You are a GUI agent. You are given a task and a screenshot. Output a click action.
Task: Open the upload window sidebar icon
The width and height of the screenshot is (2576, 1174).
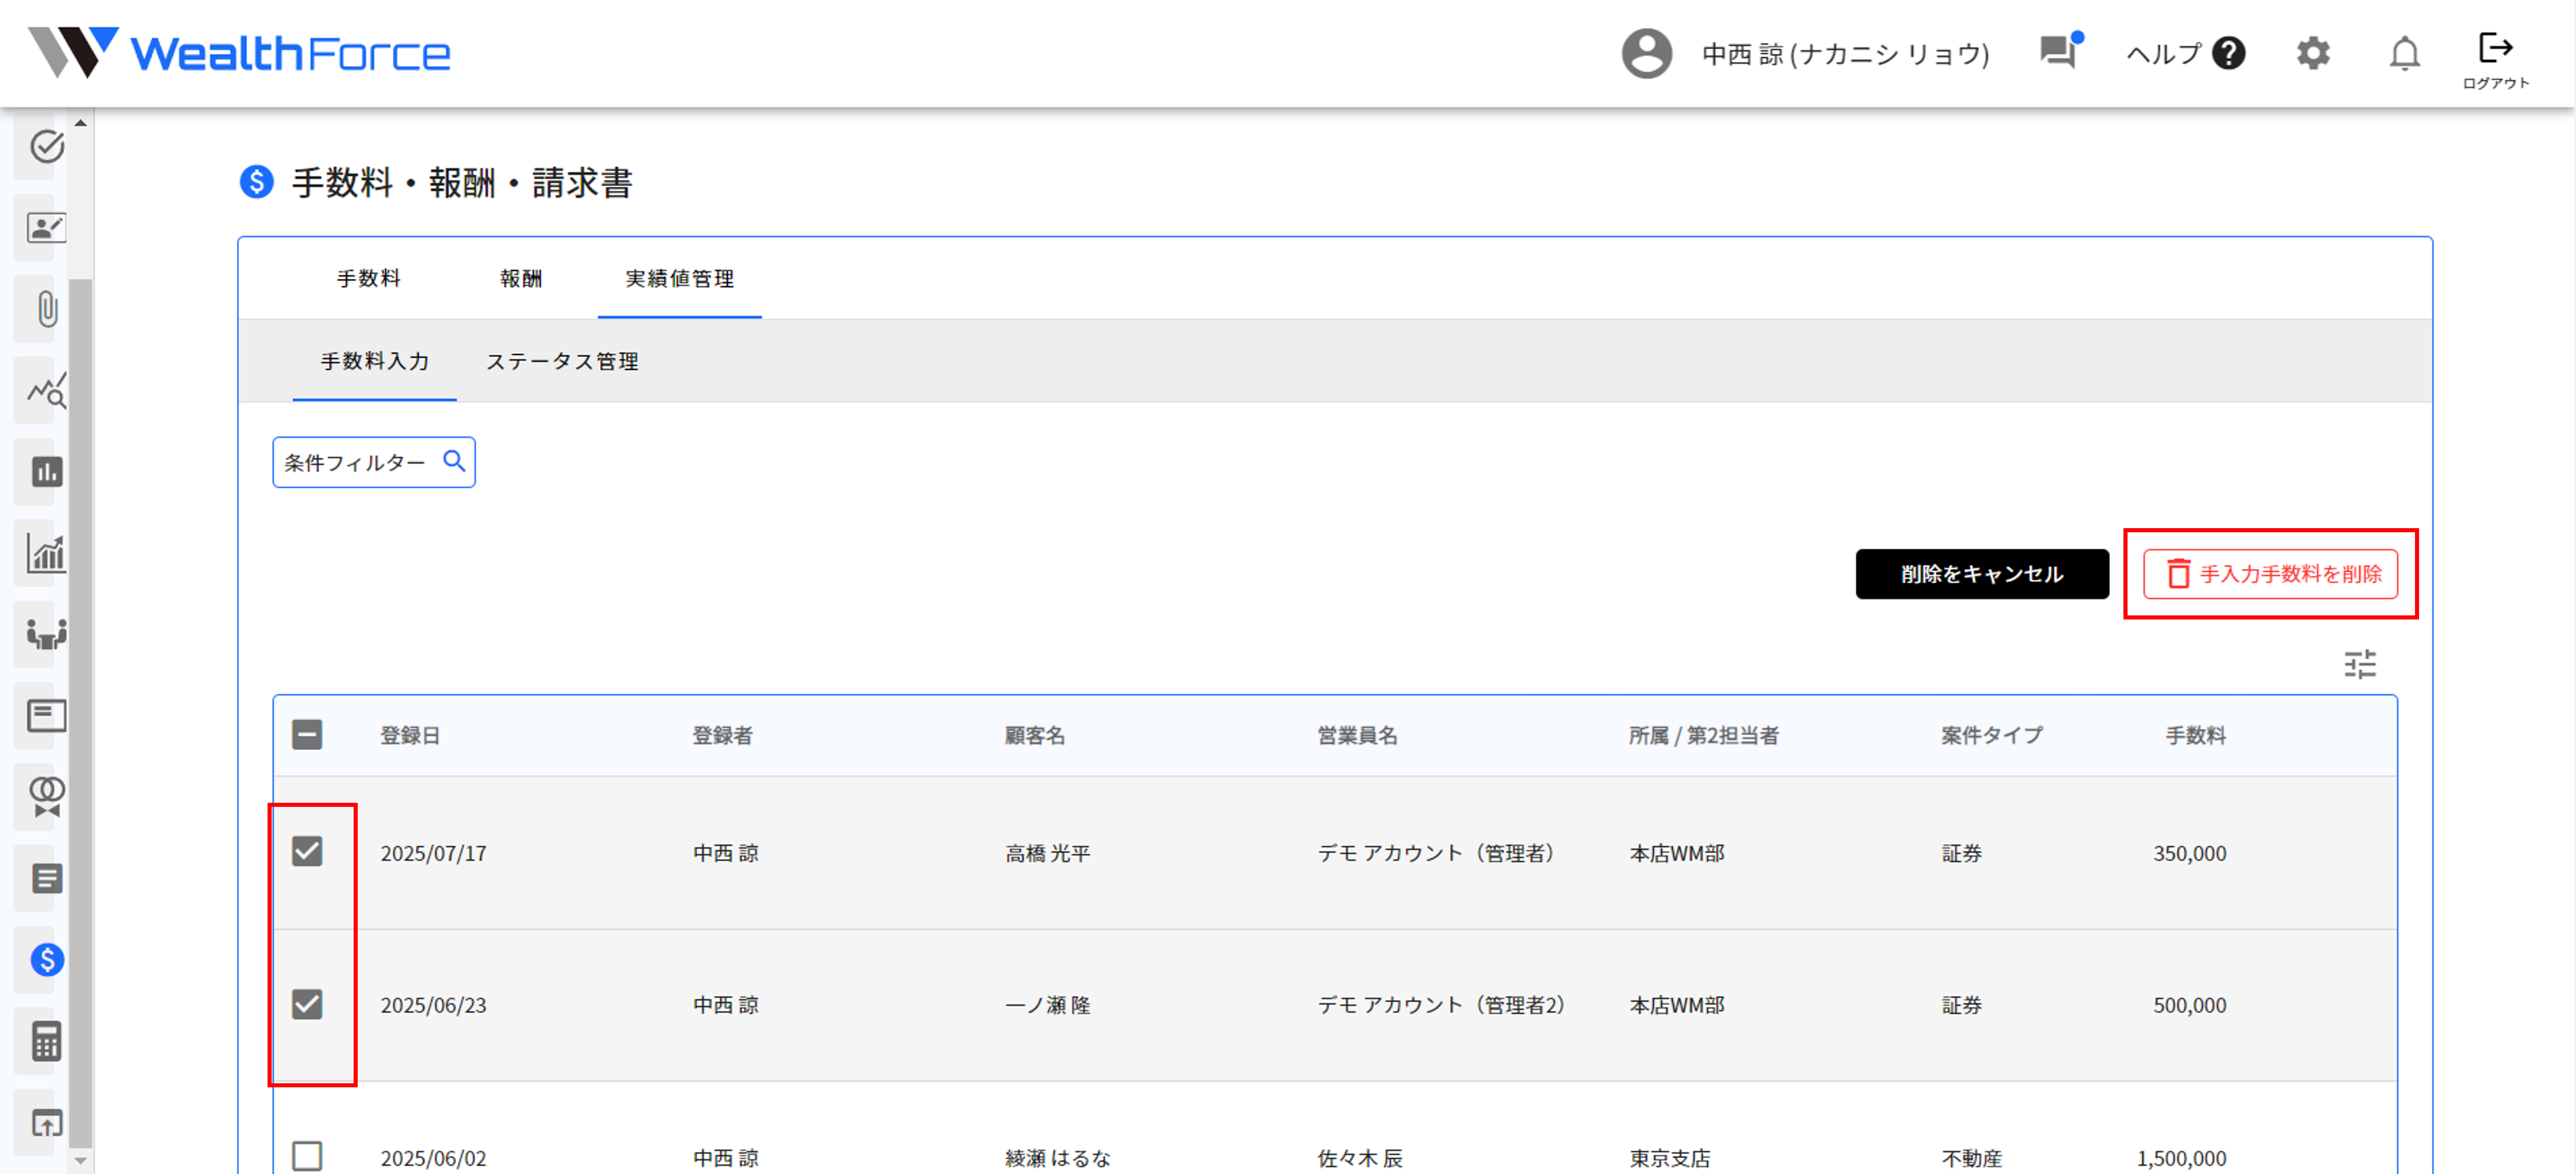(46, 1122)
